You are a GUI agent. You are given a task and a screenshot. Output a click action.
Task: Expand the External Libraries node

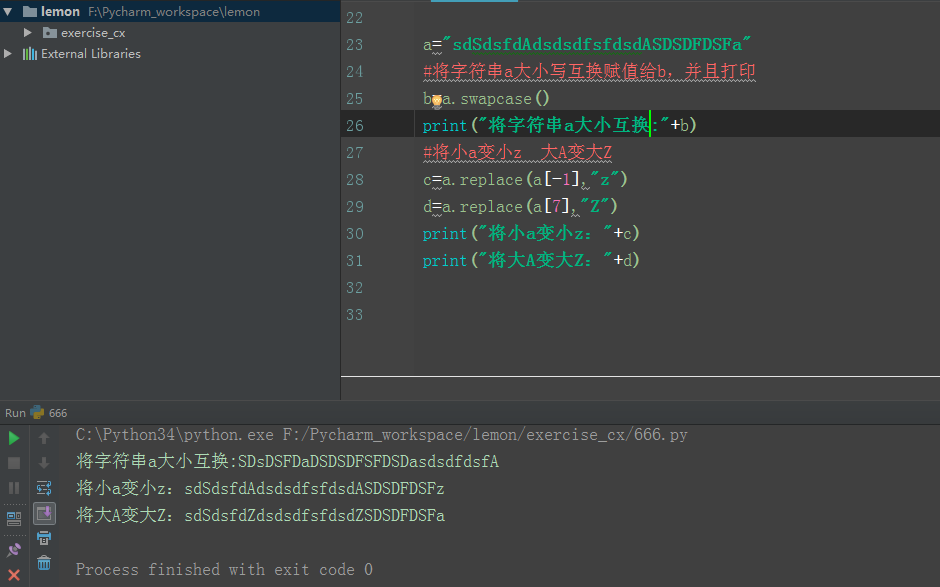(10, 54)
